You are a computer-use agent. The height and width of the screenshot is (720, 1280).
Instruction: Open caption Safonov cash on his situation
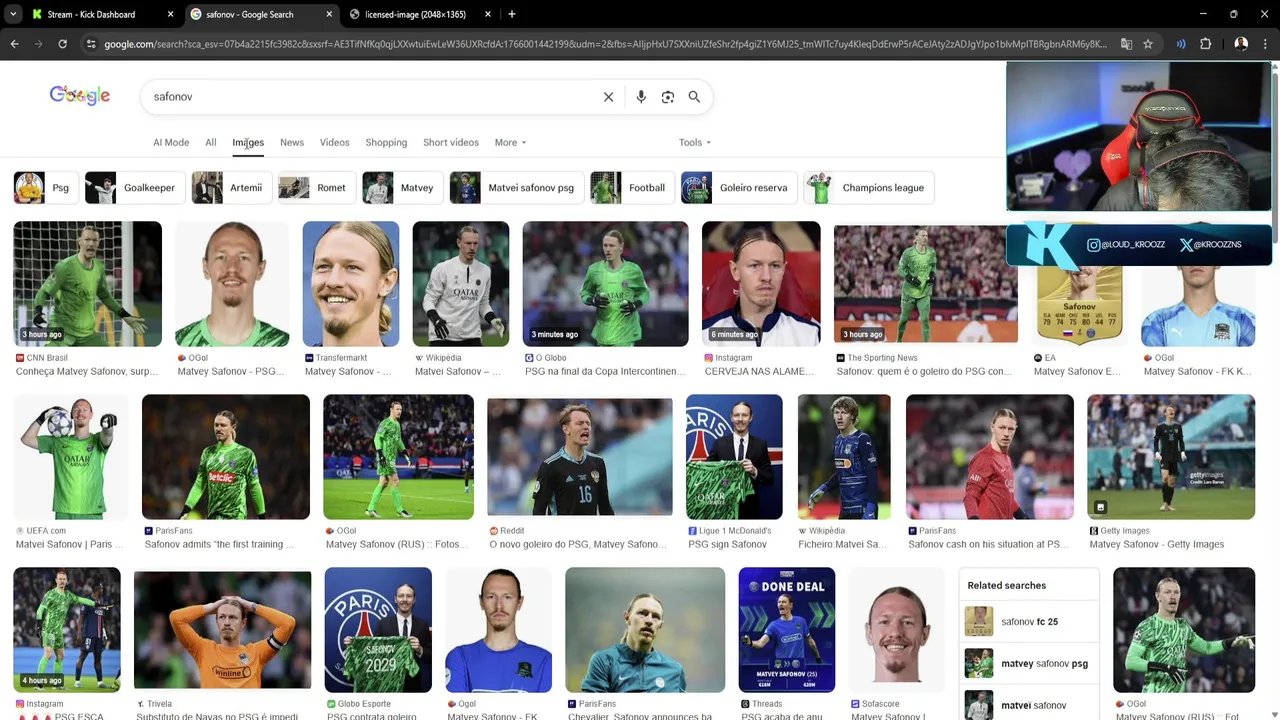click(x=988, y=544)
